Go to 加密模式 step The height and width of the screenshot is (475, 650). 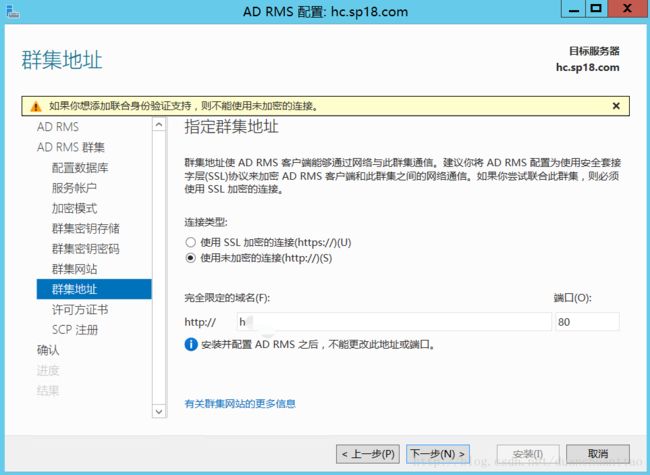[74, 208]
